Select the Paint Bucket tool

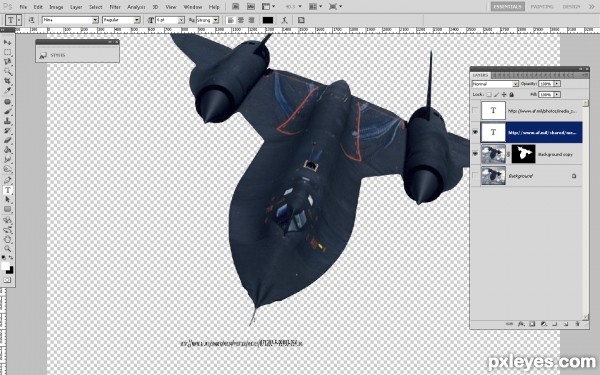click(7, 150)
